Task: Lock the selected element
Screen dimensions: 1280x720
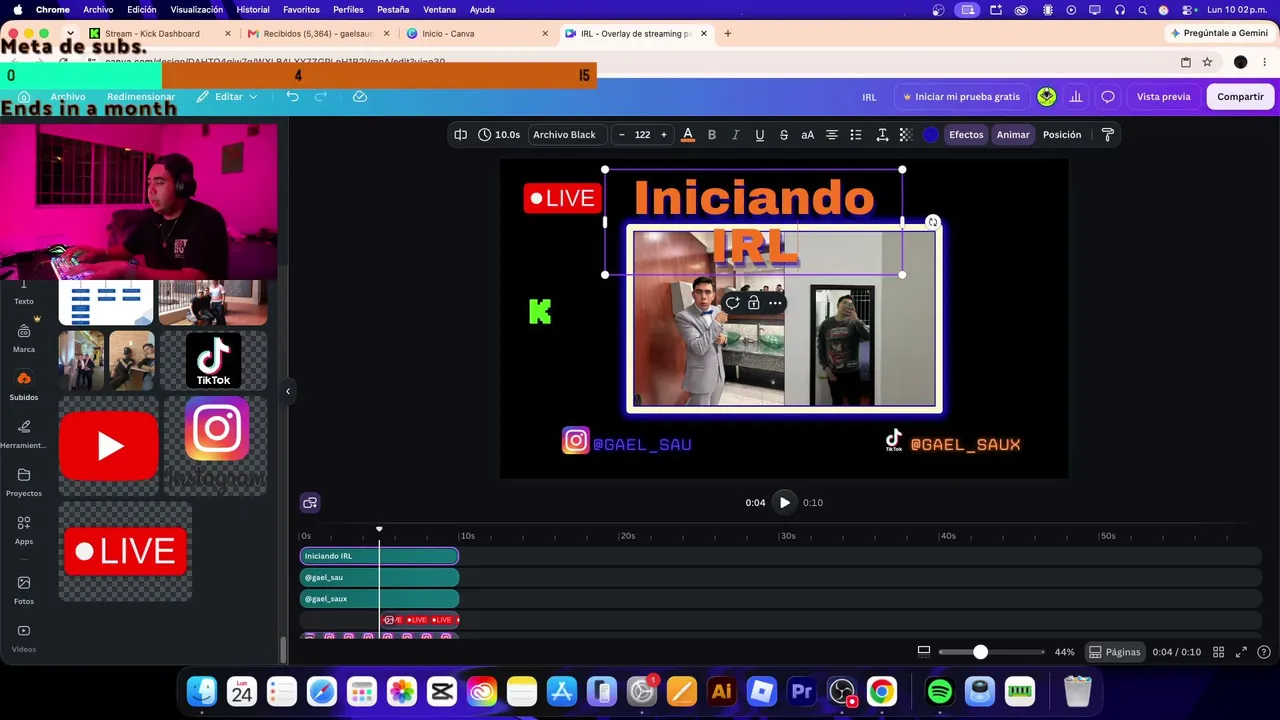Action: (x=754, y=303)
